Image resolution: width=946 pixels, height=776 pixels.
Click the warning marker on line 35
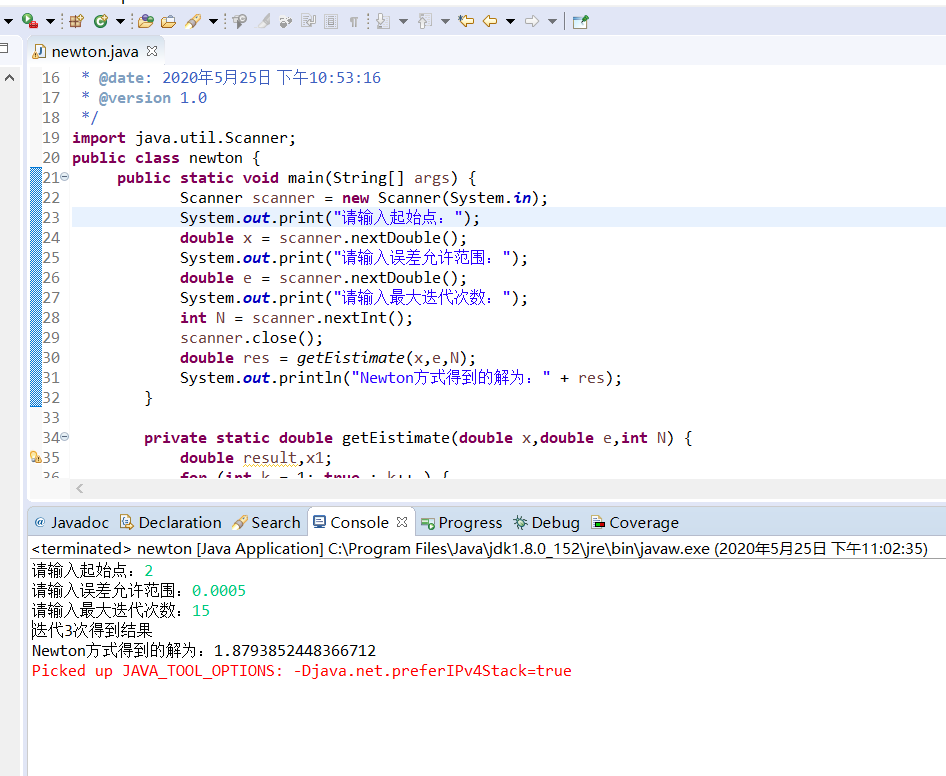[x=36, y=457]
